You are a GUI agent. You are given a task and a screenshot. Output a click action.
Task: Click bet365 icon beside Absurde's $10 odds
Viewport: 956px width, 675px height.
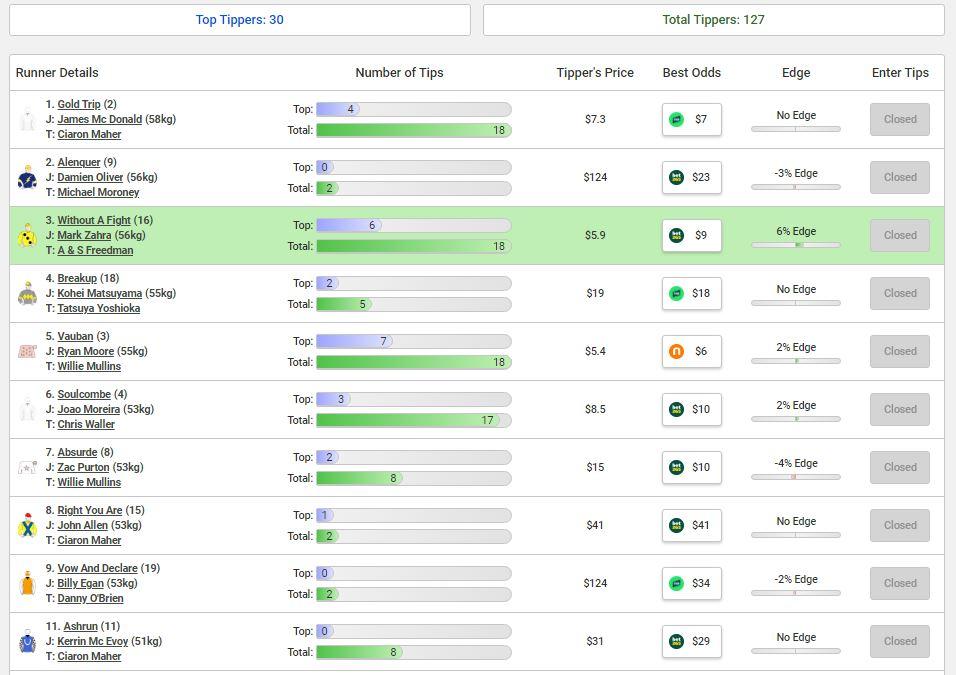pyautogui.click(x=677, y=467)
